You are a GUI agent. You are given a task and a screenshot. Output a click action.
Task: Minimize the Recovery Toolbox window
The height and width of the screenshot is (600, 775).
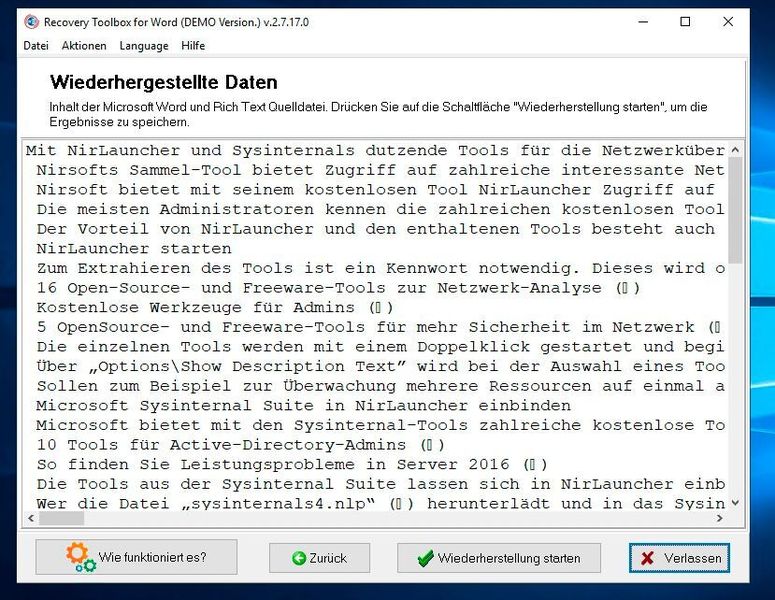(x=643, y=22)
